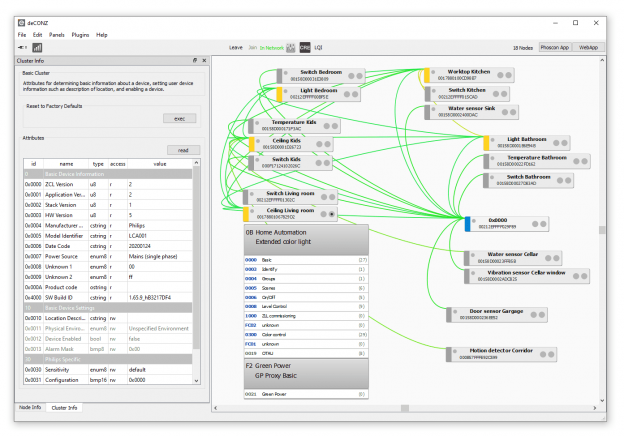624x436 pixels.
Task: Switch to the Node Info tab
Action: [30, 408]
